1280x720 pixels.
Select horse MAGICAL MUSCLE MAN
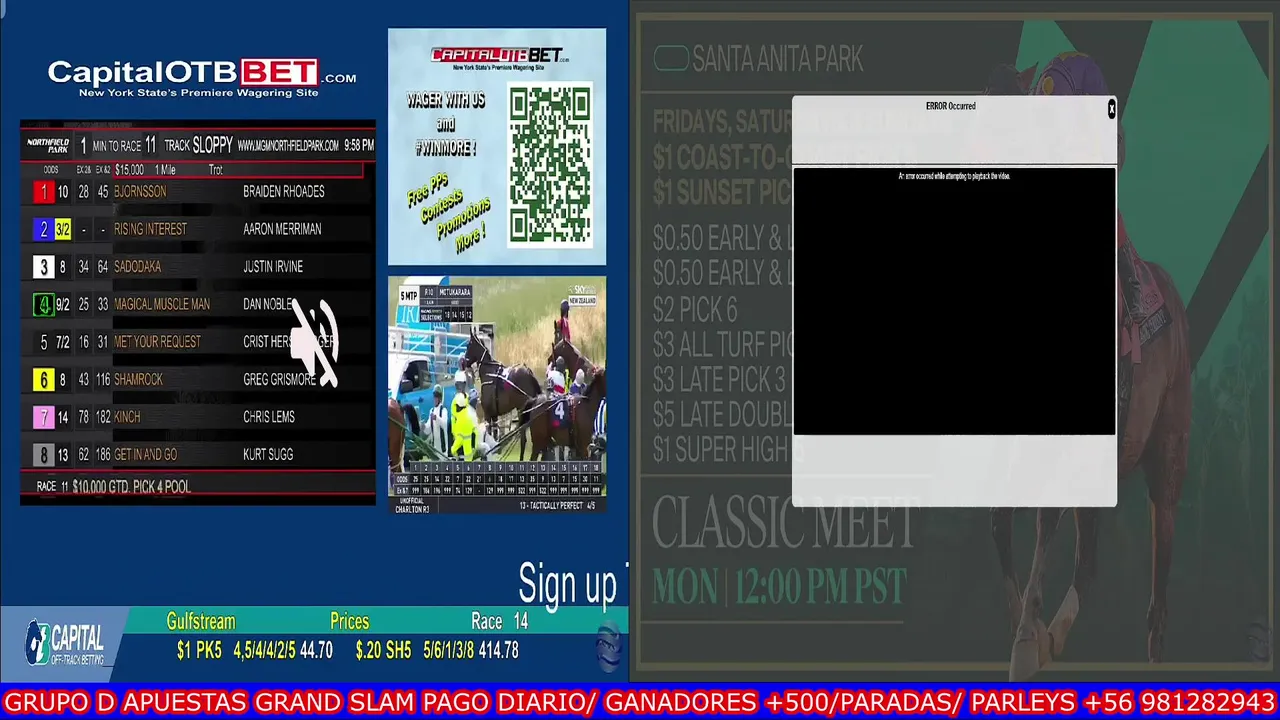point(162,304)
